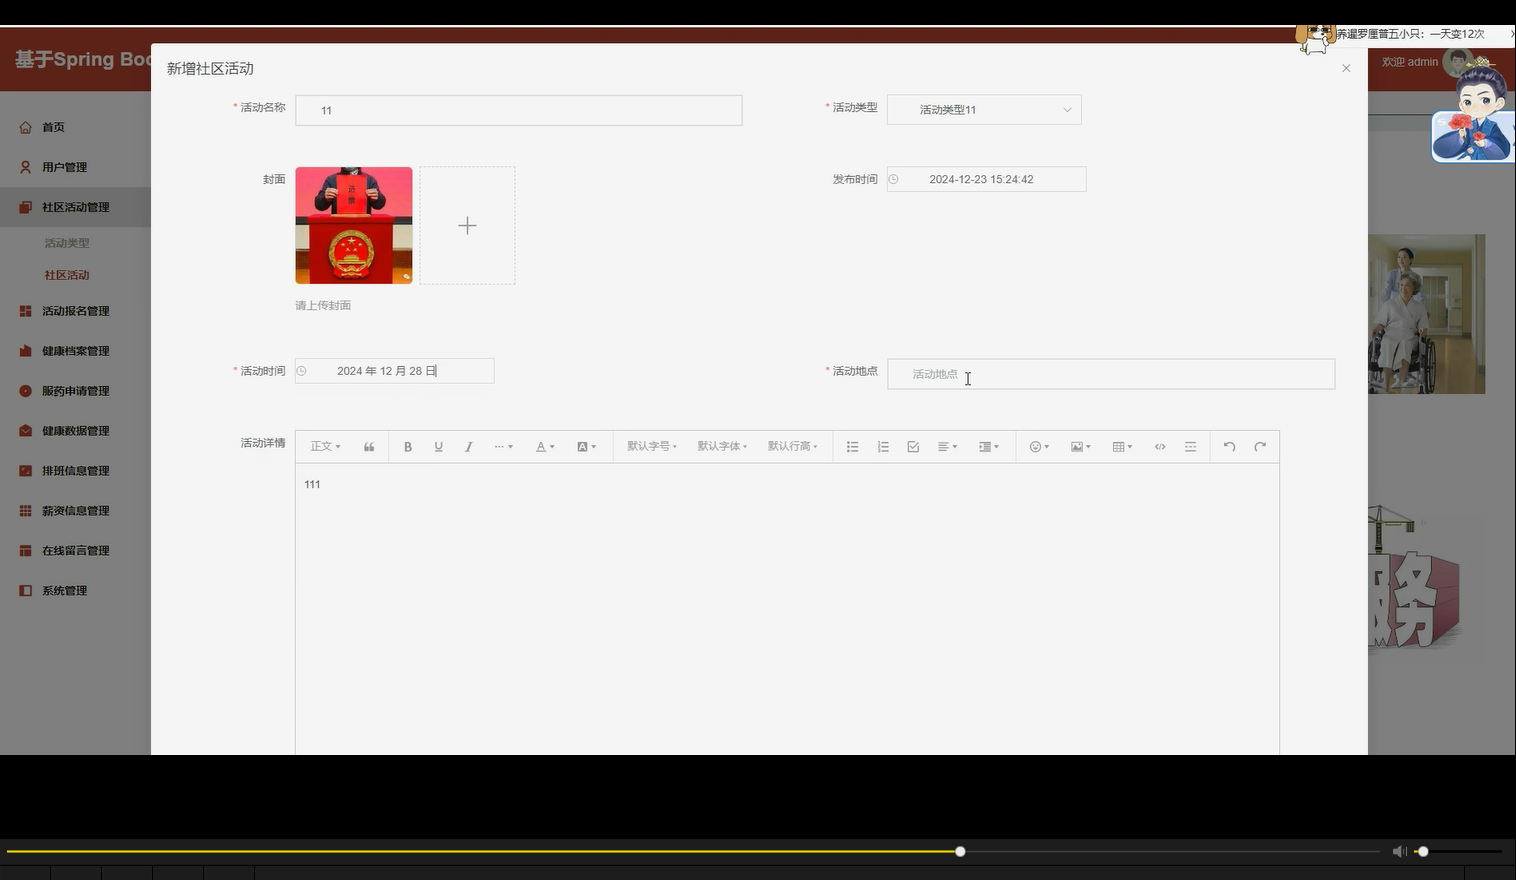Image resolution: width=1516 pixels, height=880 pixels.
Task: Open 健康档案管理 in the sidebar
Action: [x=75, y=351]
